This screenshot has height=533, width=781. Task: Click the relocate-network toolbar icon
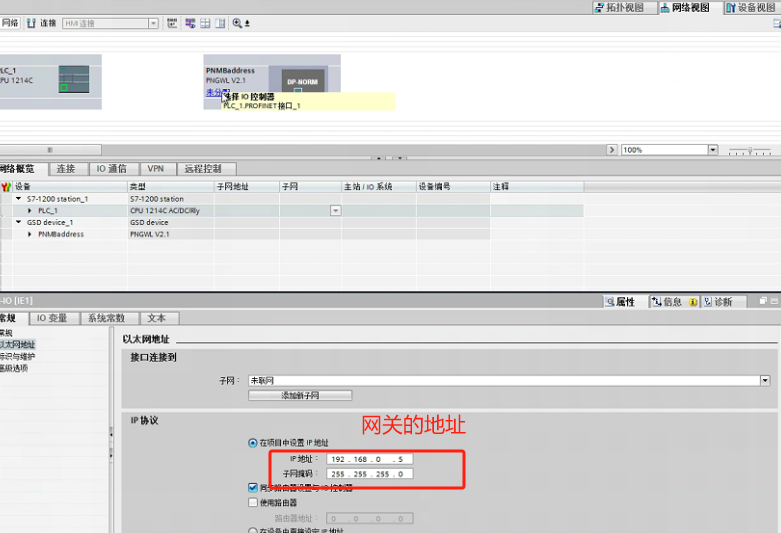point(172,23)
